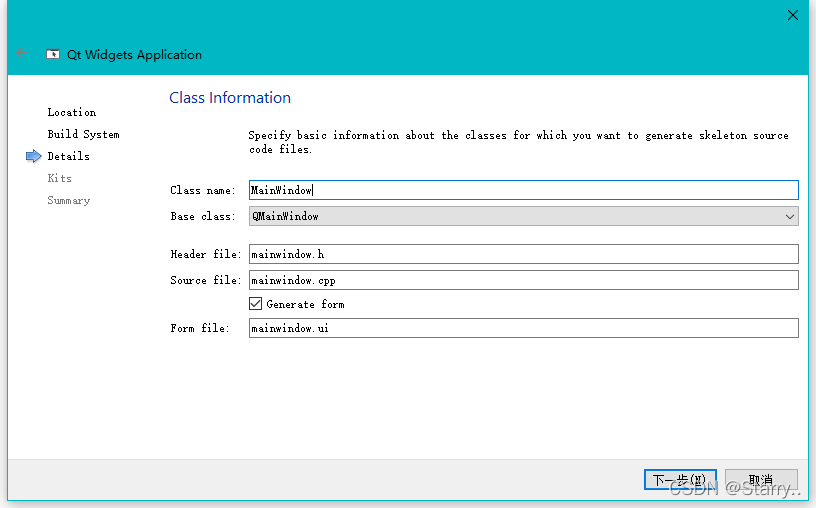
Task: Click the Qt Widgets Application wizard icon
Action: click(x=53, y=54)
